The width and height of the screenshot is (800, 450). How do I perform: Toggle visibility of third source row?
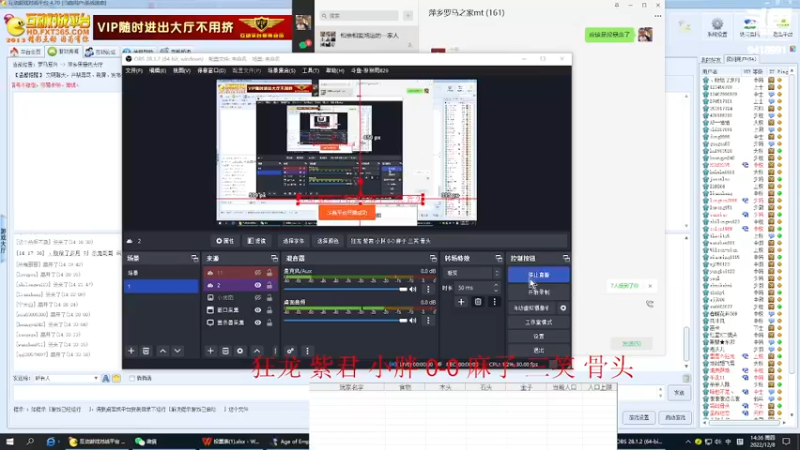pos(258,297)
